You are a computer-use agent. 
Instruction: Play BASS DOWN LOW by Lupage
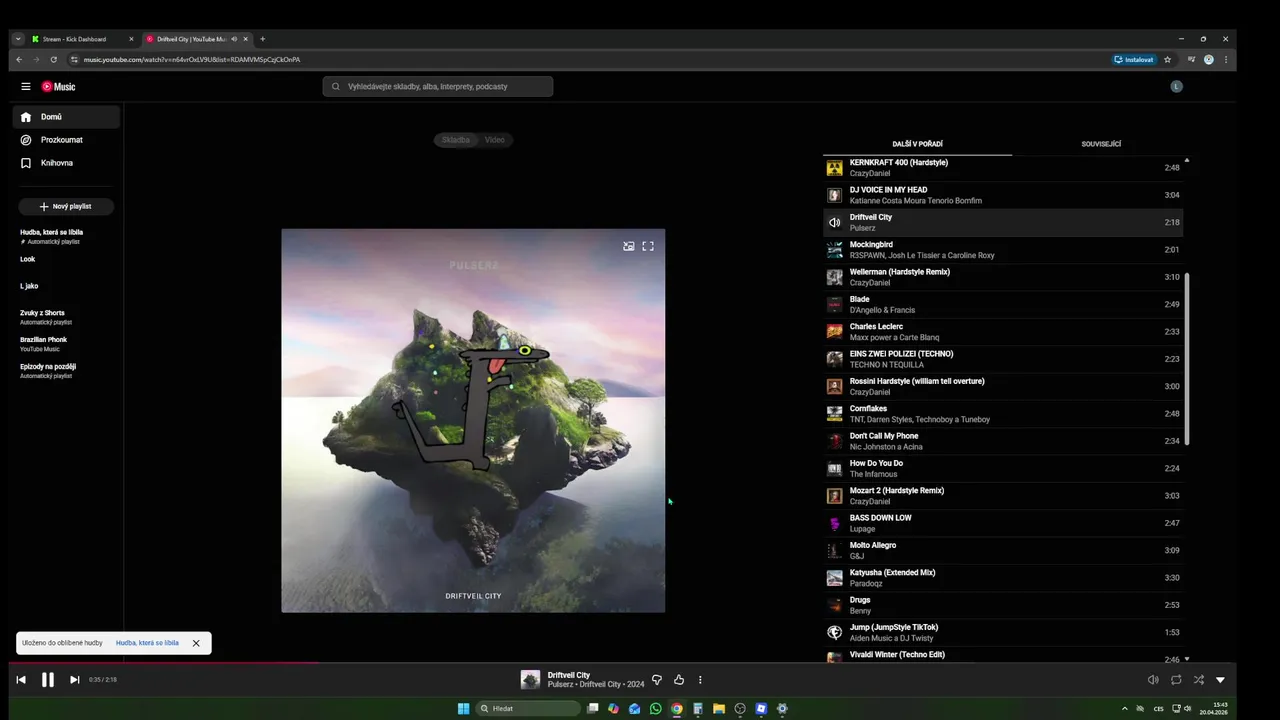[1003, 523]
